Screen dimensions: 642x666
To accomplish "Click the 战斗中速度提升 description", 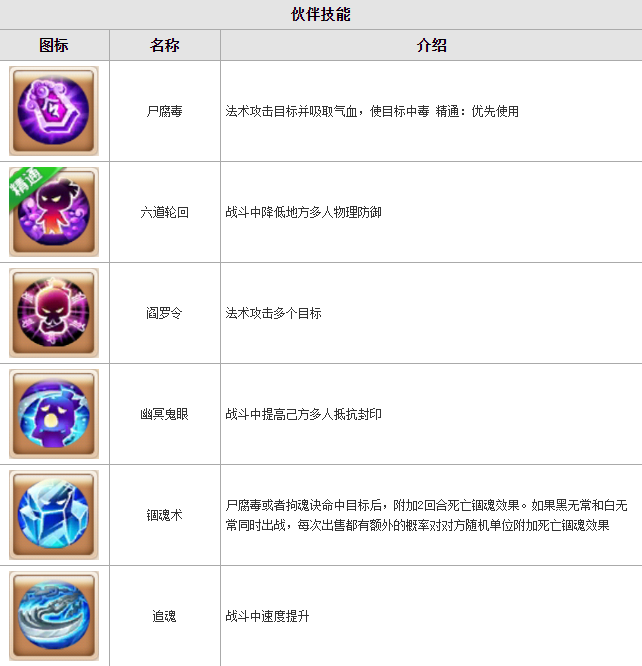I will point(267,616).
